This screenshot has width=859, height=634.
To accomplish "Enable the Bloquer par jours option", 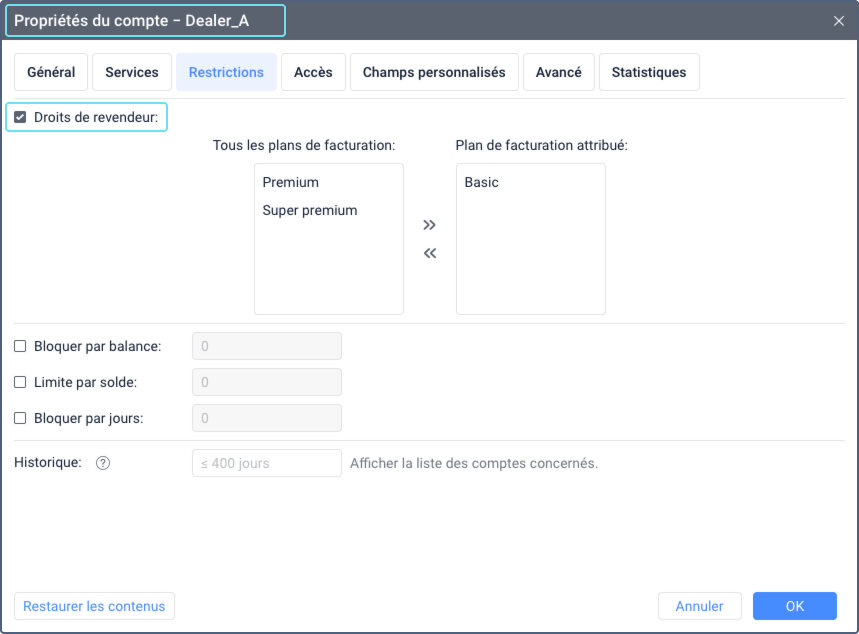I will (18, 417).
